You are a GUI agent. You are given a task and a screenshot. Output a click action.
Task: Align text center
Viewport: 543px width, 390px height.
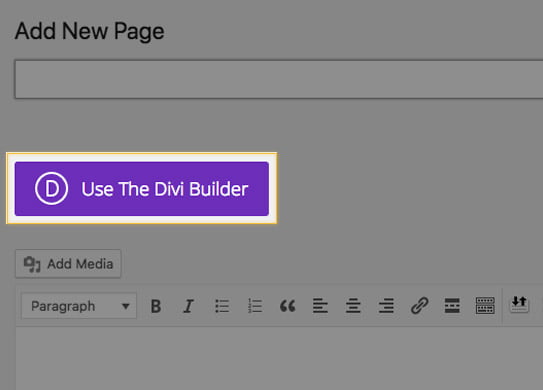tap(353, 306)
